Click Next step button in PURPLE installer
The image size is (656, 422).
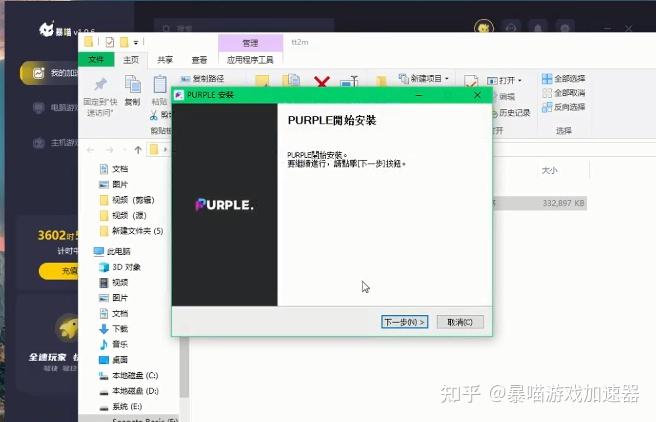(x=404, y=322)
